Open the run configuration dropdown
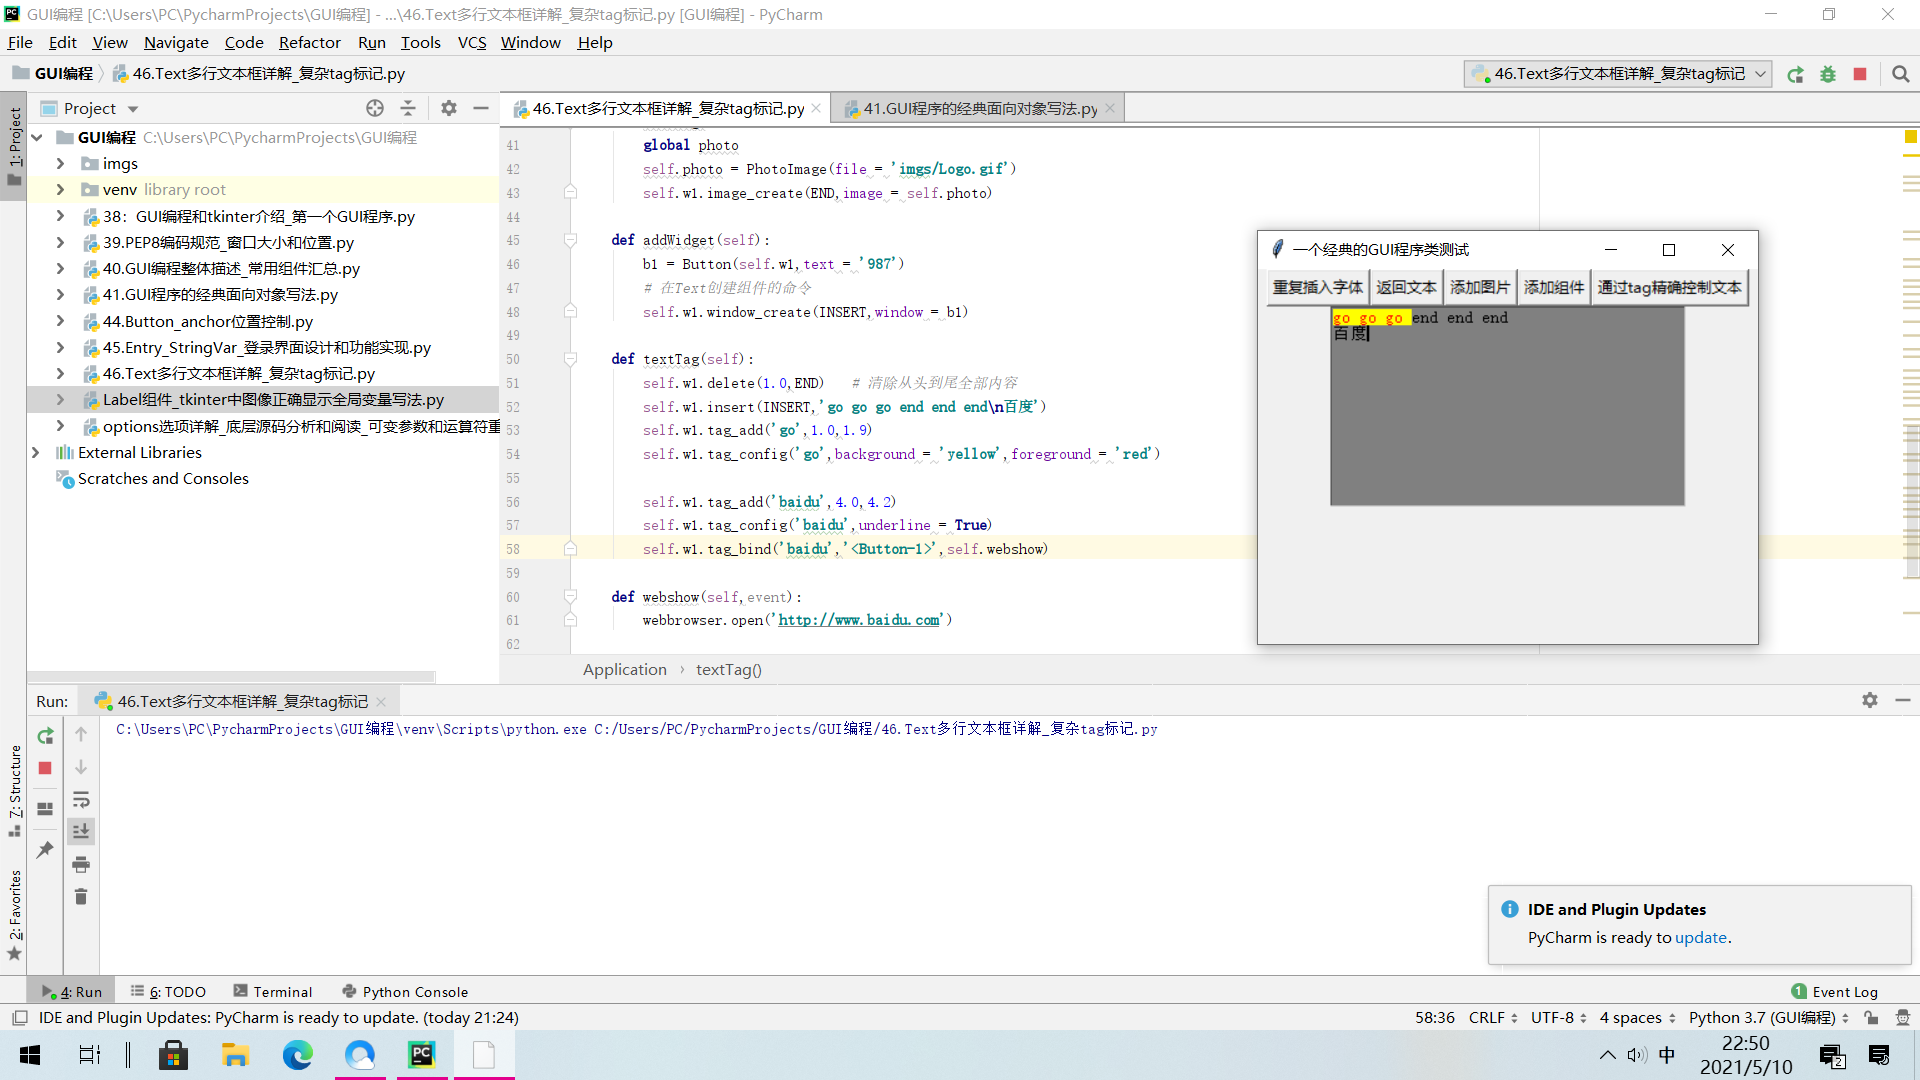Image resolution: width=1920 pixels, height=1080 pixels. (x=1617, y=74)
